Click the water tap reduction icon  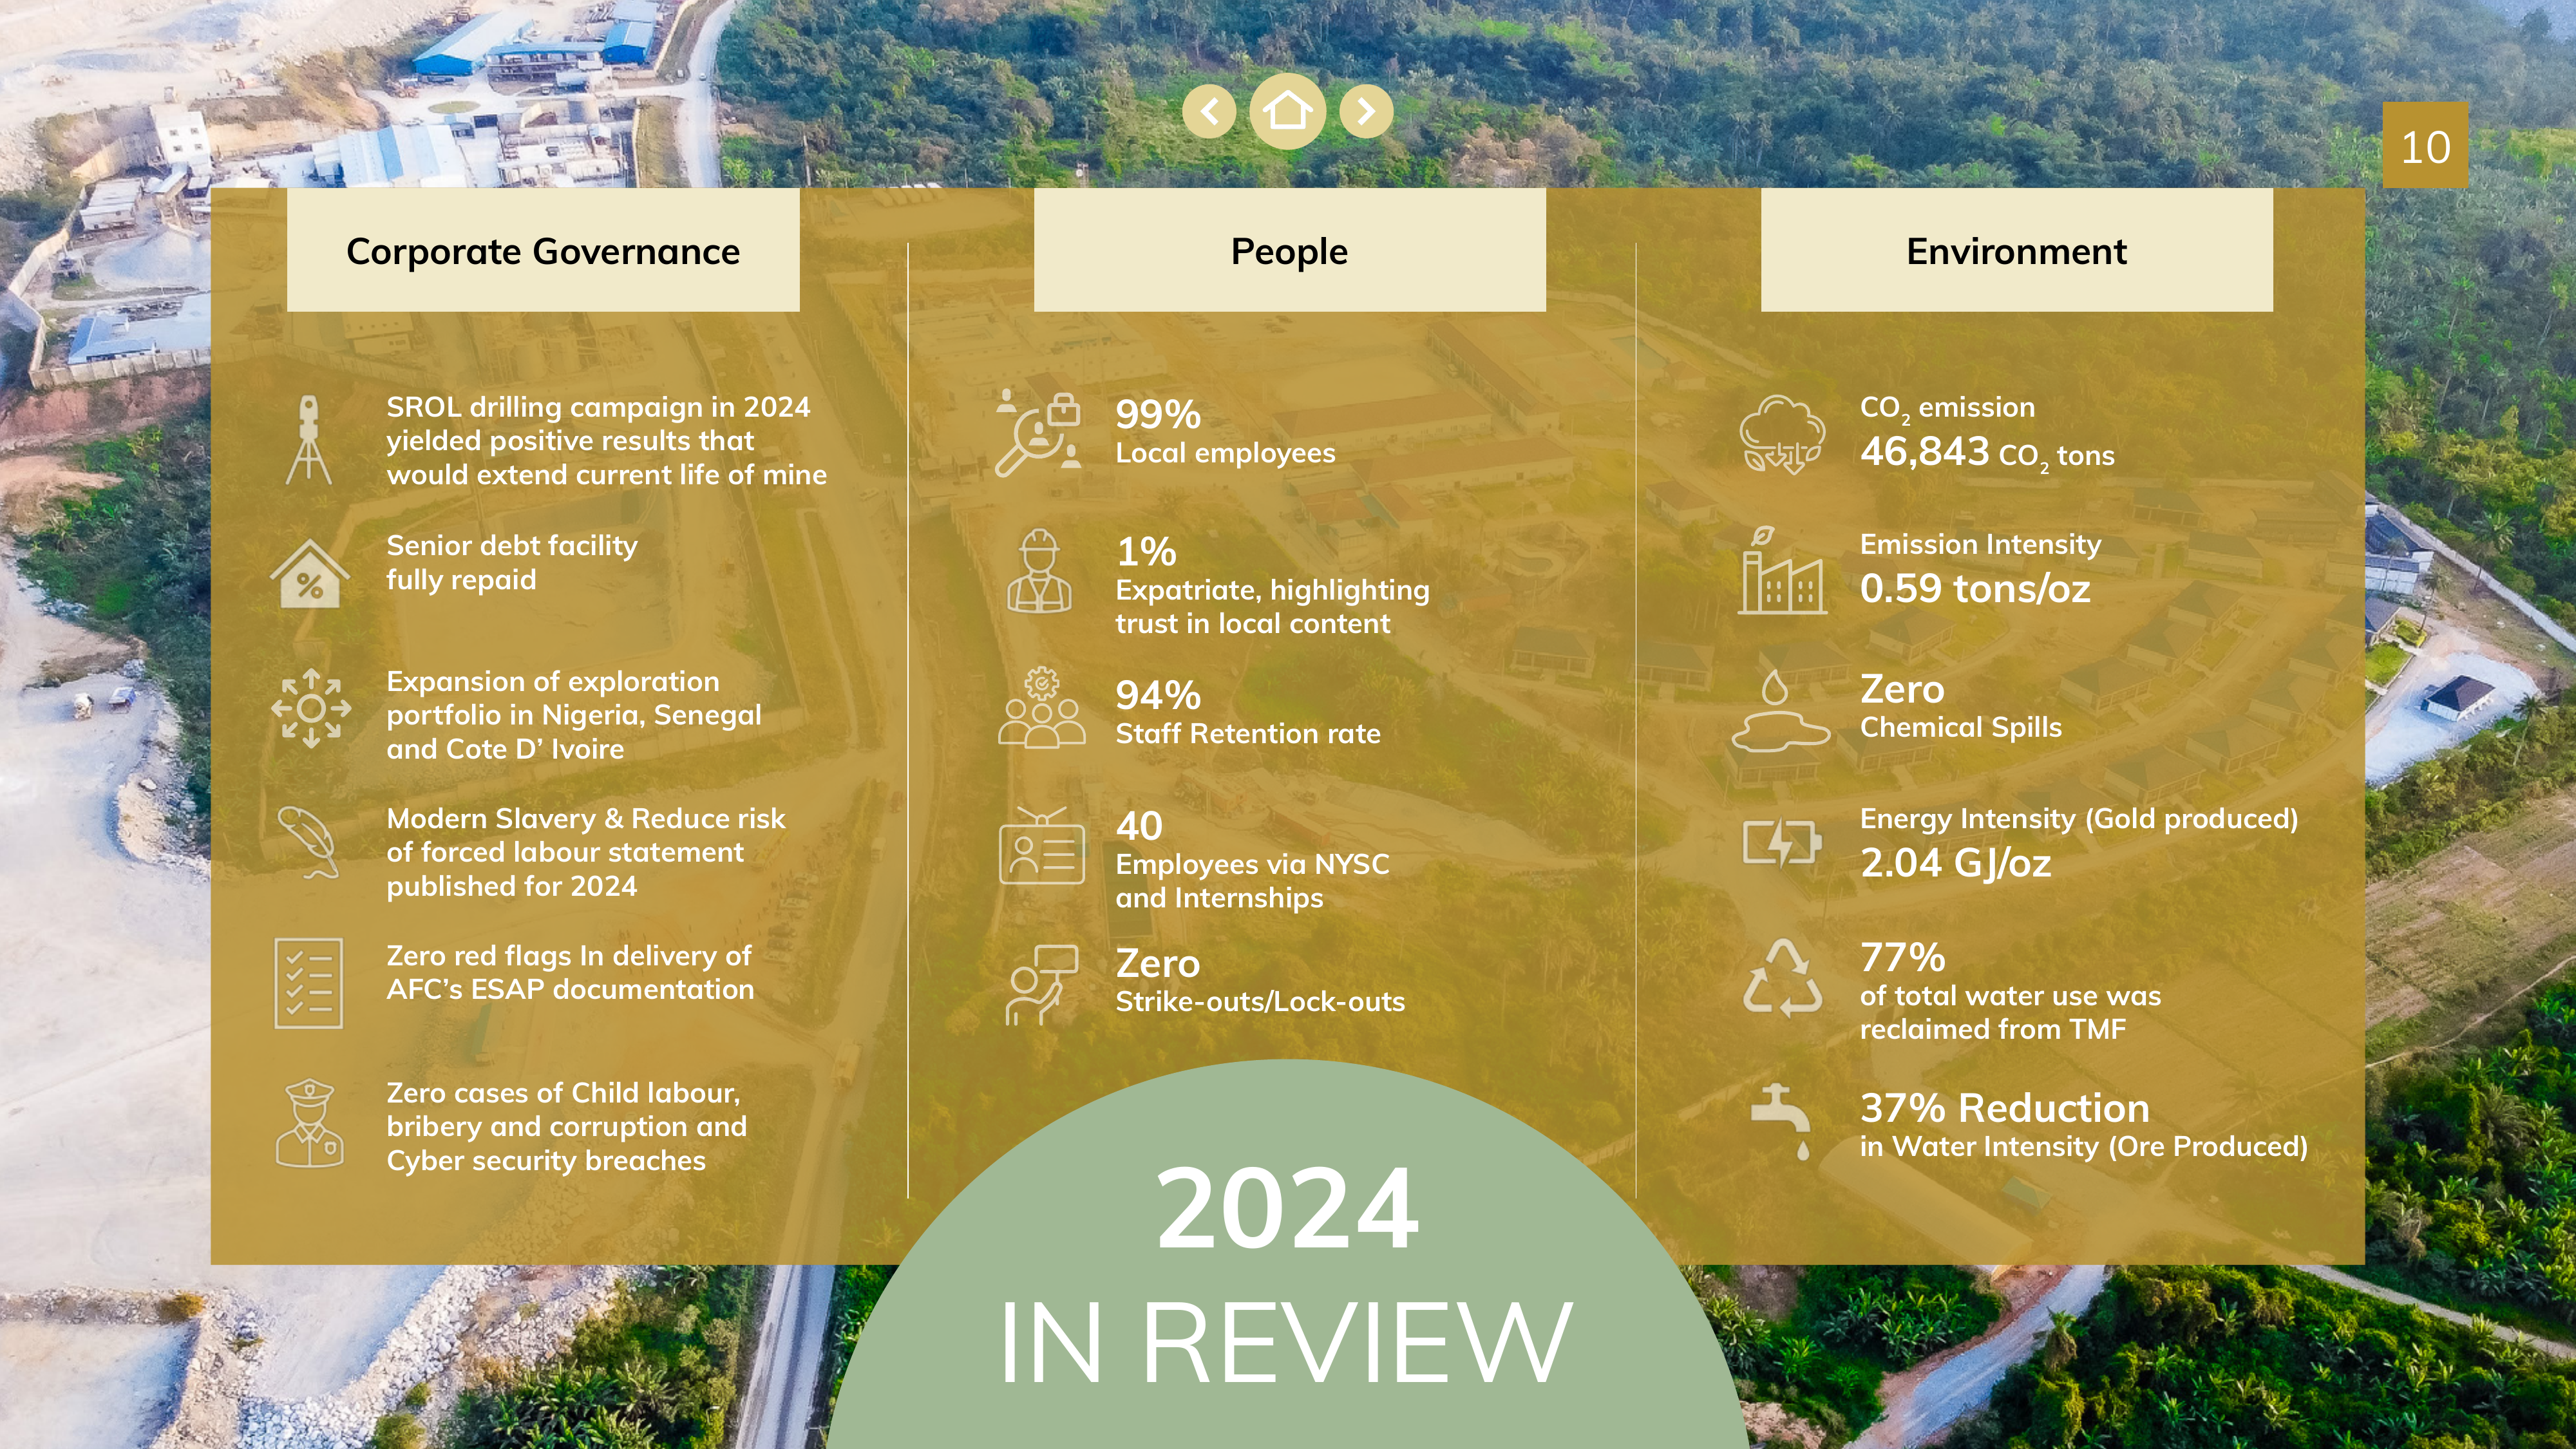1782,1121
